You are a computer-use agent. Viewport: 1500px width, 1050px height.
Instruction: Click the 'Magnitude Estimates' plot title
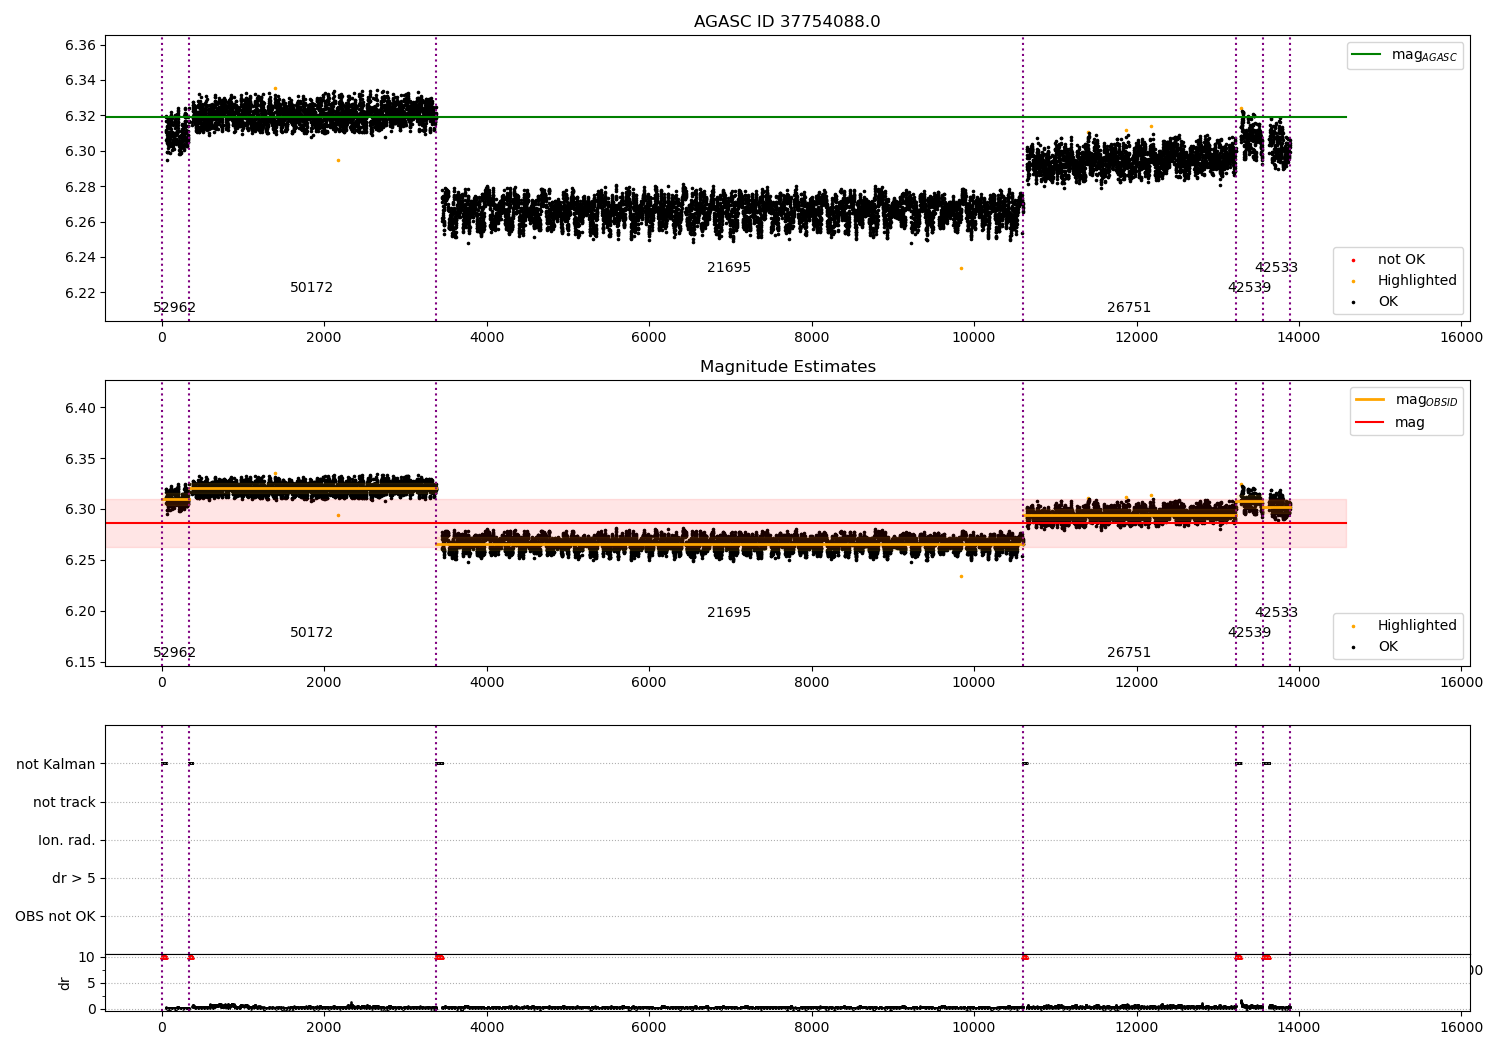(x=787, y=367)
